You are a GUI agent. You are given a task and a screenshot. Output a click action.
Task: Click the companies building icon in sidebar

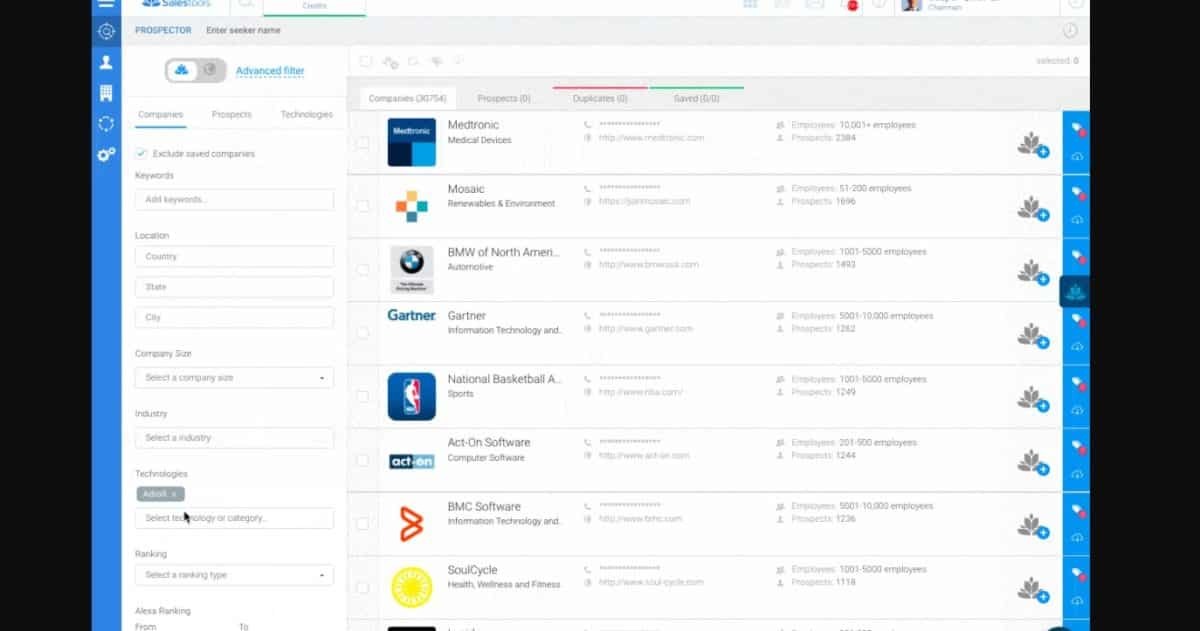click(x=106, y=93)
